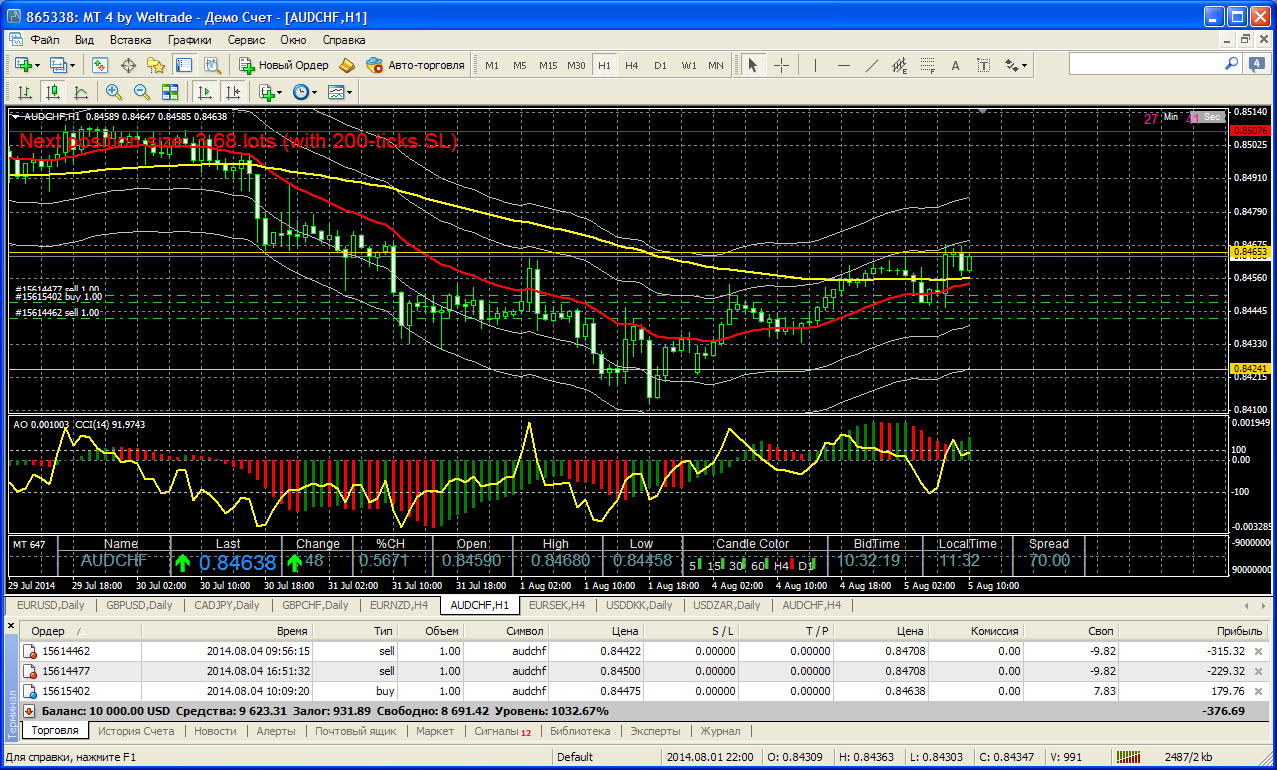Open the periodicity clock dropdown

[305, 92]
